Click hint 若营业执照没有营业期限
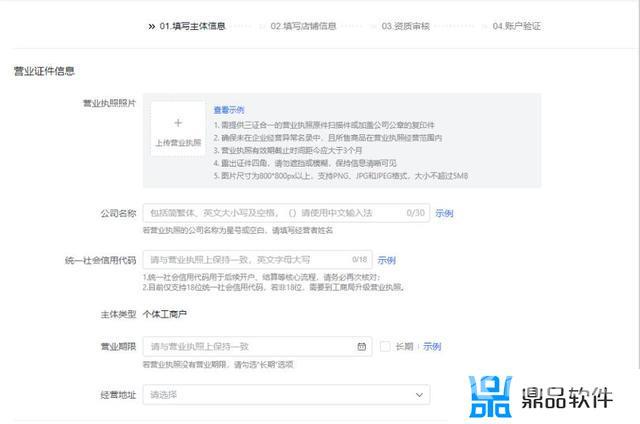This screenshot has width=640, height=424. 218,364
